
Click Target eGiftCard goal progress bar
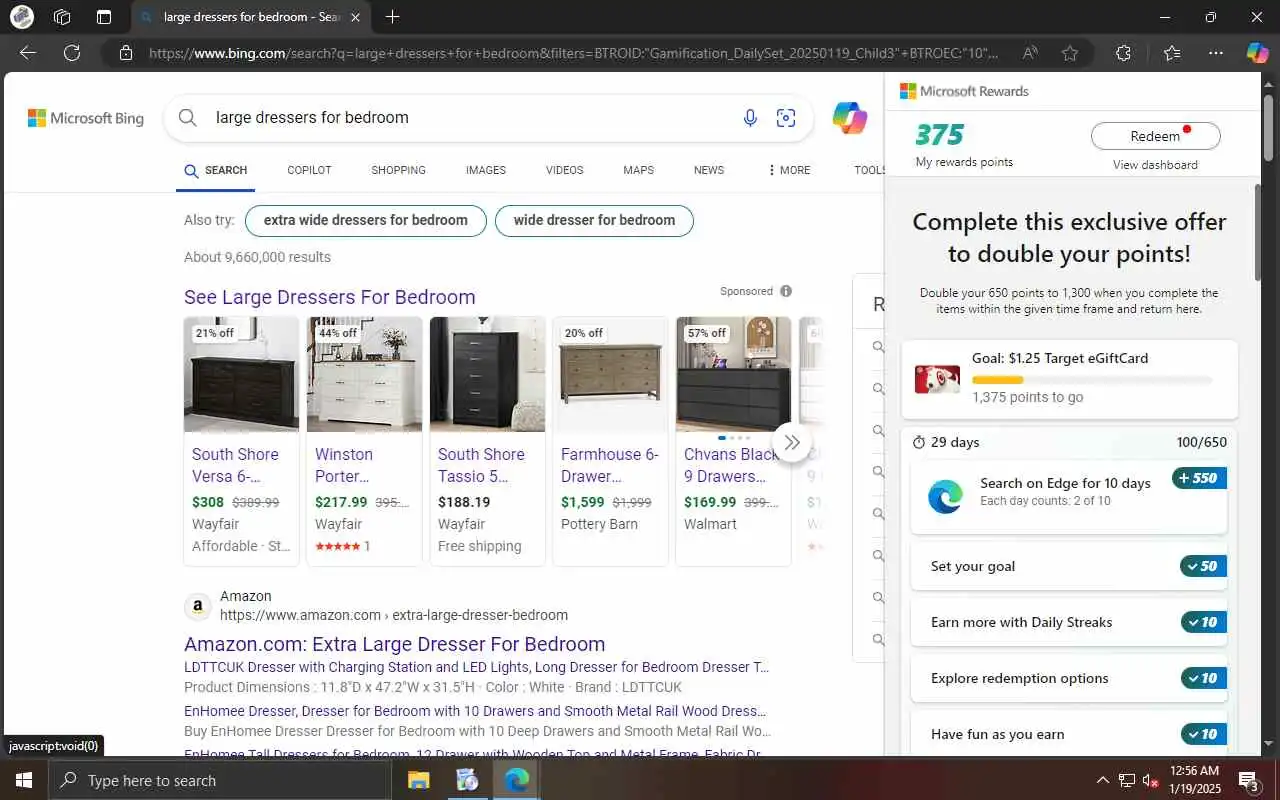[1092, 380]
